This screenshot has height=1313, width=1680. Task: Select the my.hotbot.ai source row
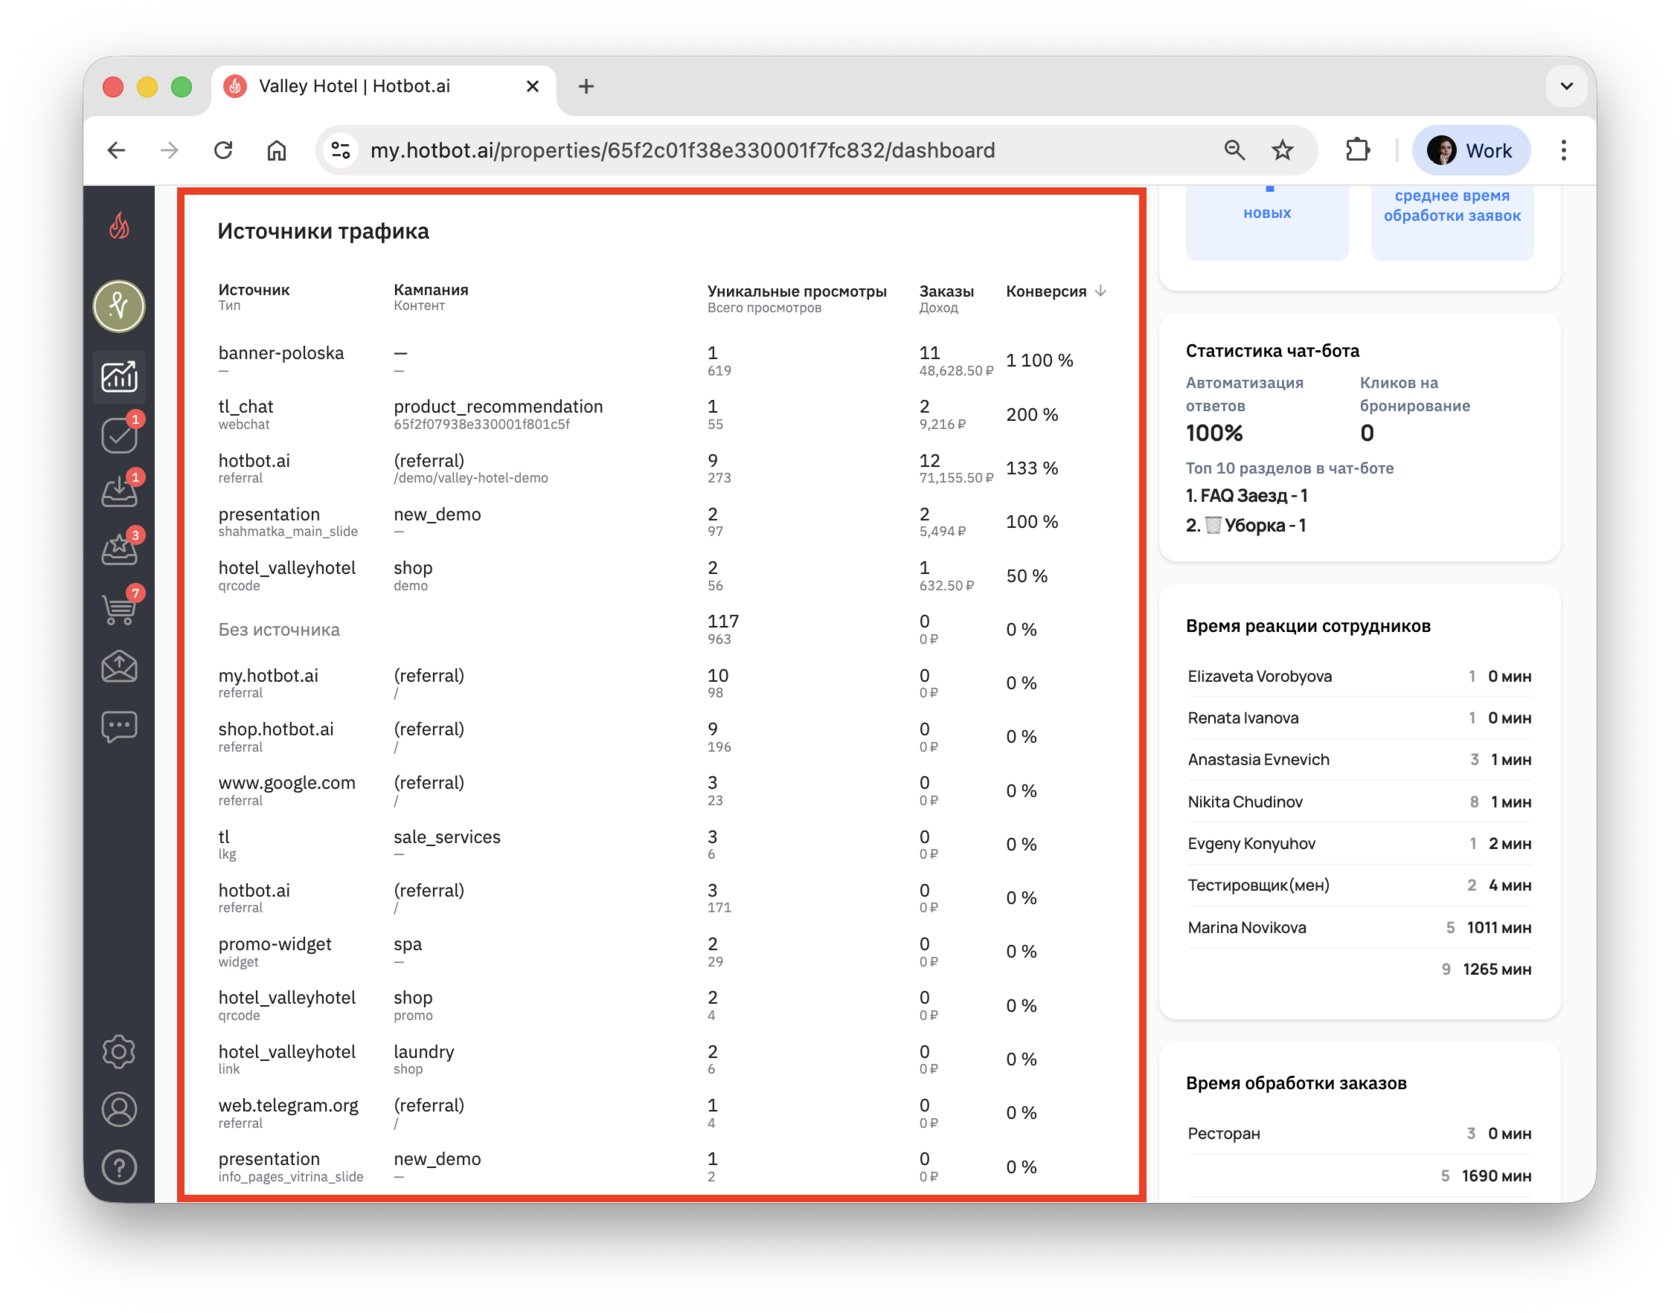click(x=660, y=684)
